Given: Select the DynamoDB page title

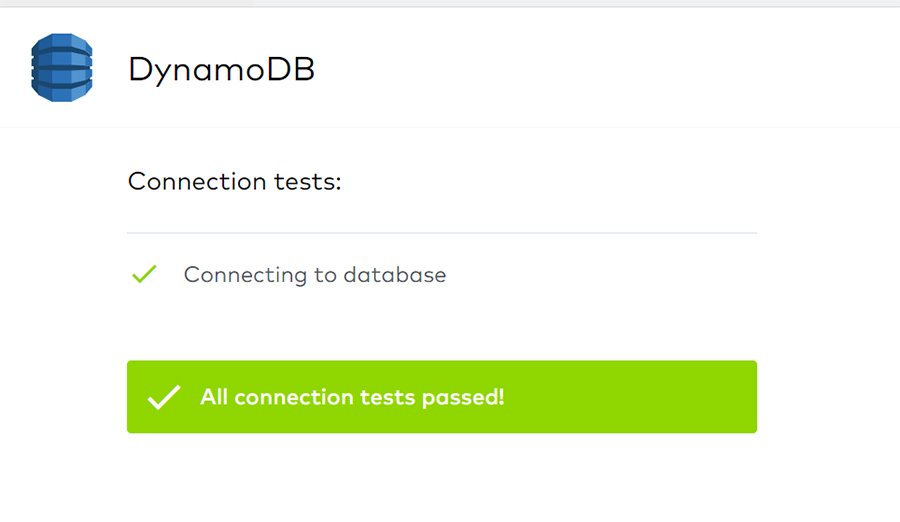Looking at the screenshot, I should click(x=221, y=70).
